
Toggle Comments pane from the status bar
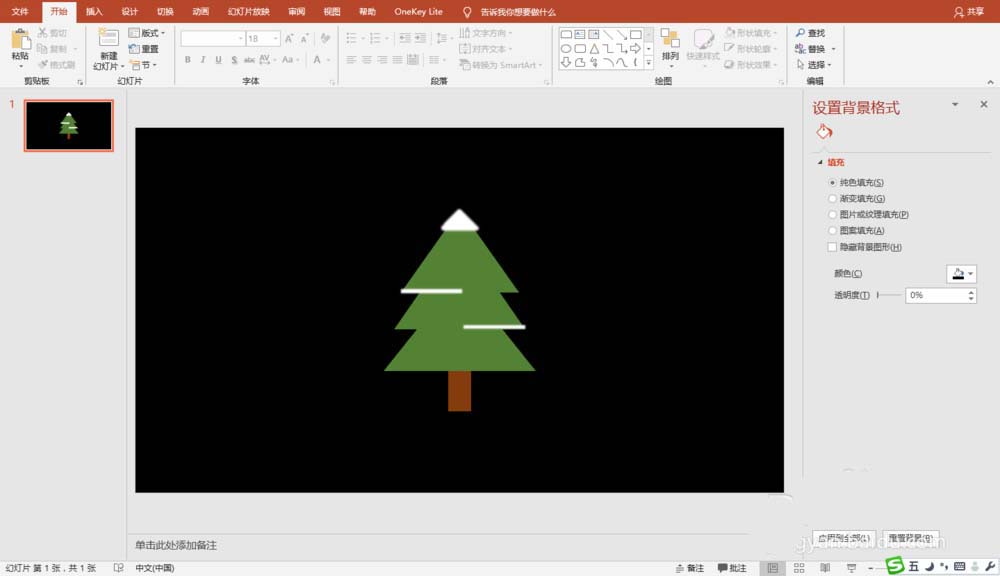tap(732, 568)
